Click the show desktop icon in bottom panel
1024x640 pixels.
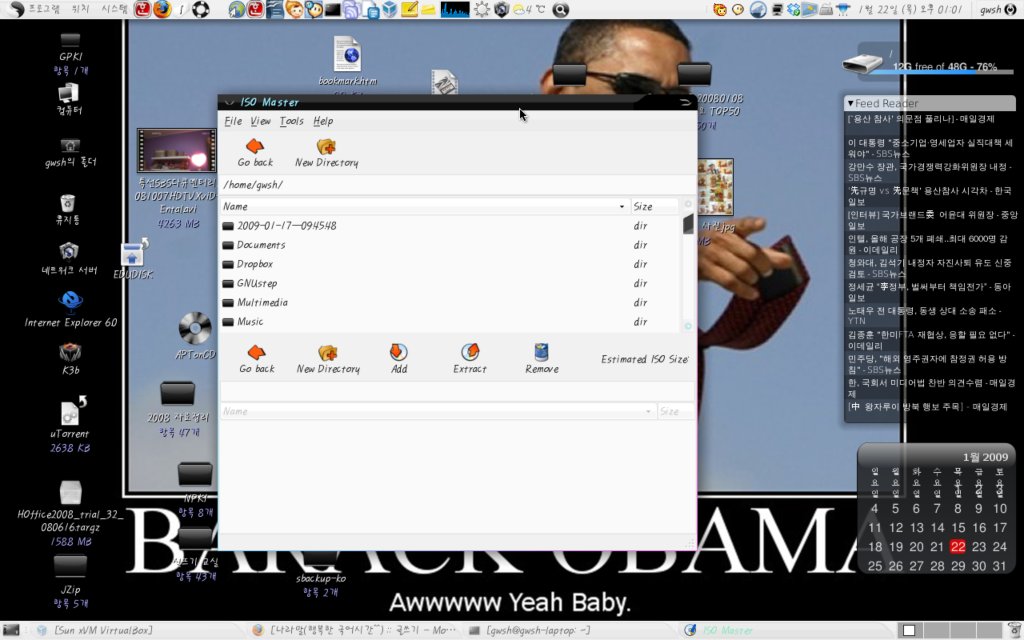tap(11, 630)
